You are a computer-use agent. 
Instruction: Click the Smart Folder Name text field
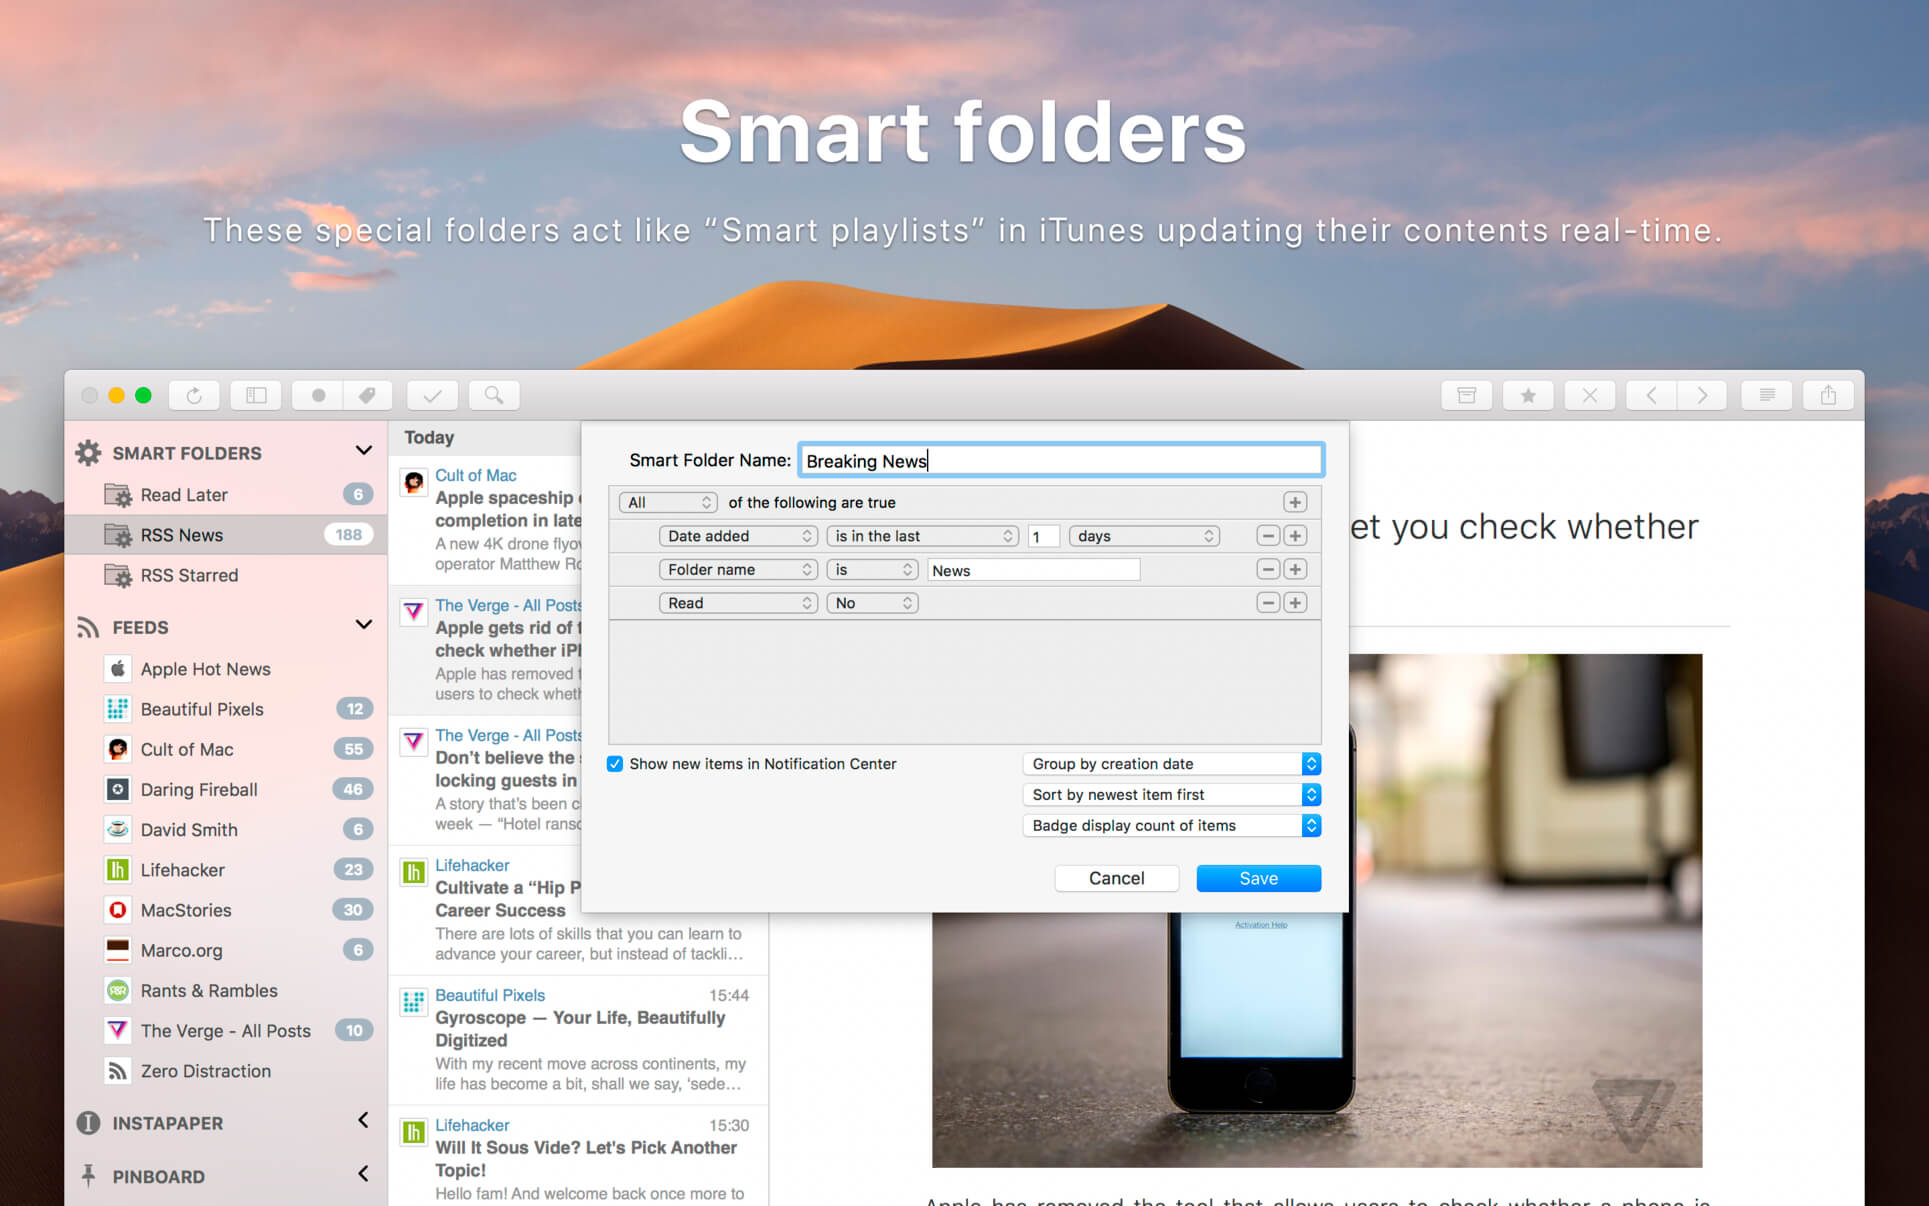(x=1060, y=460)
